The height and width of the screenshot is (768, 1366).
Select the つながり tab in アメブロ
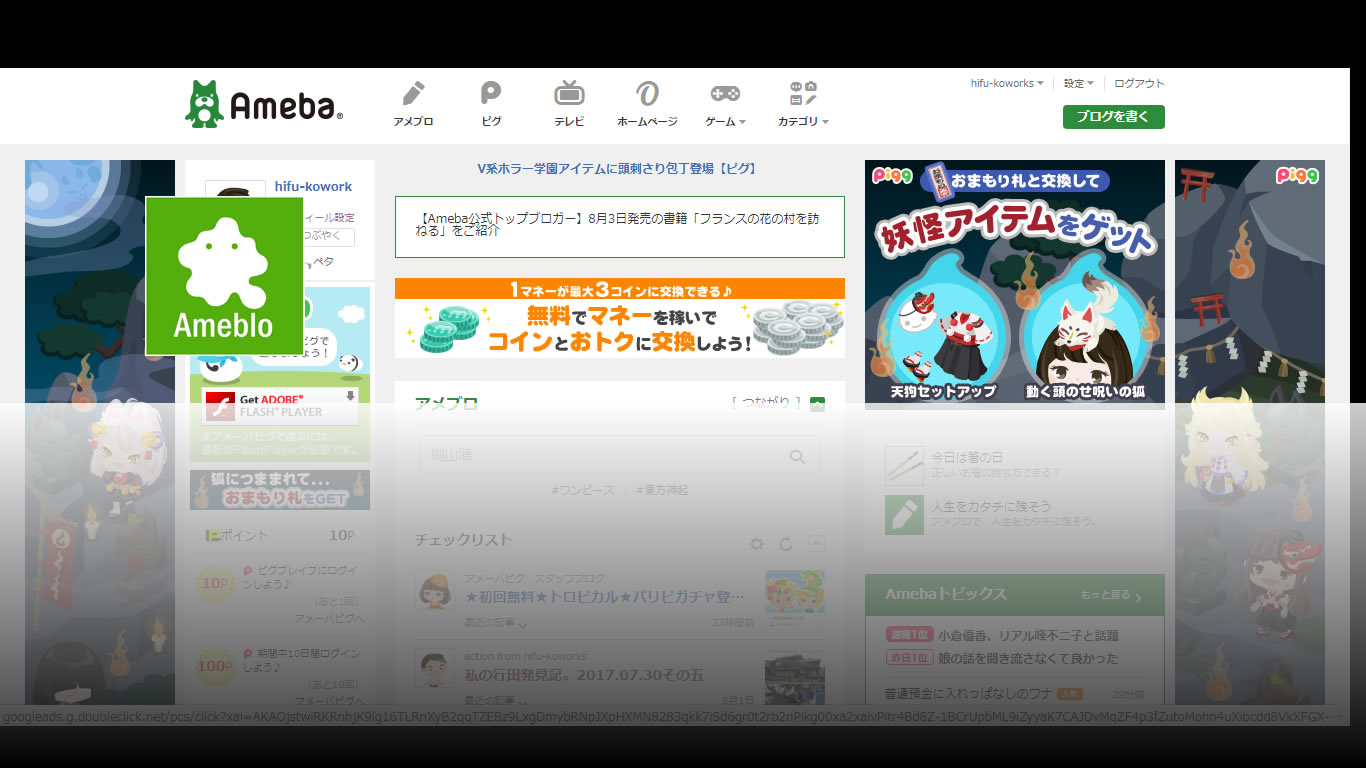point(766,403)
